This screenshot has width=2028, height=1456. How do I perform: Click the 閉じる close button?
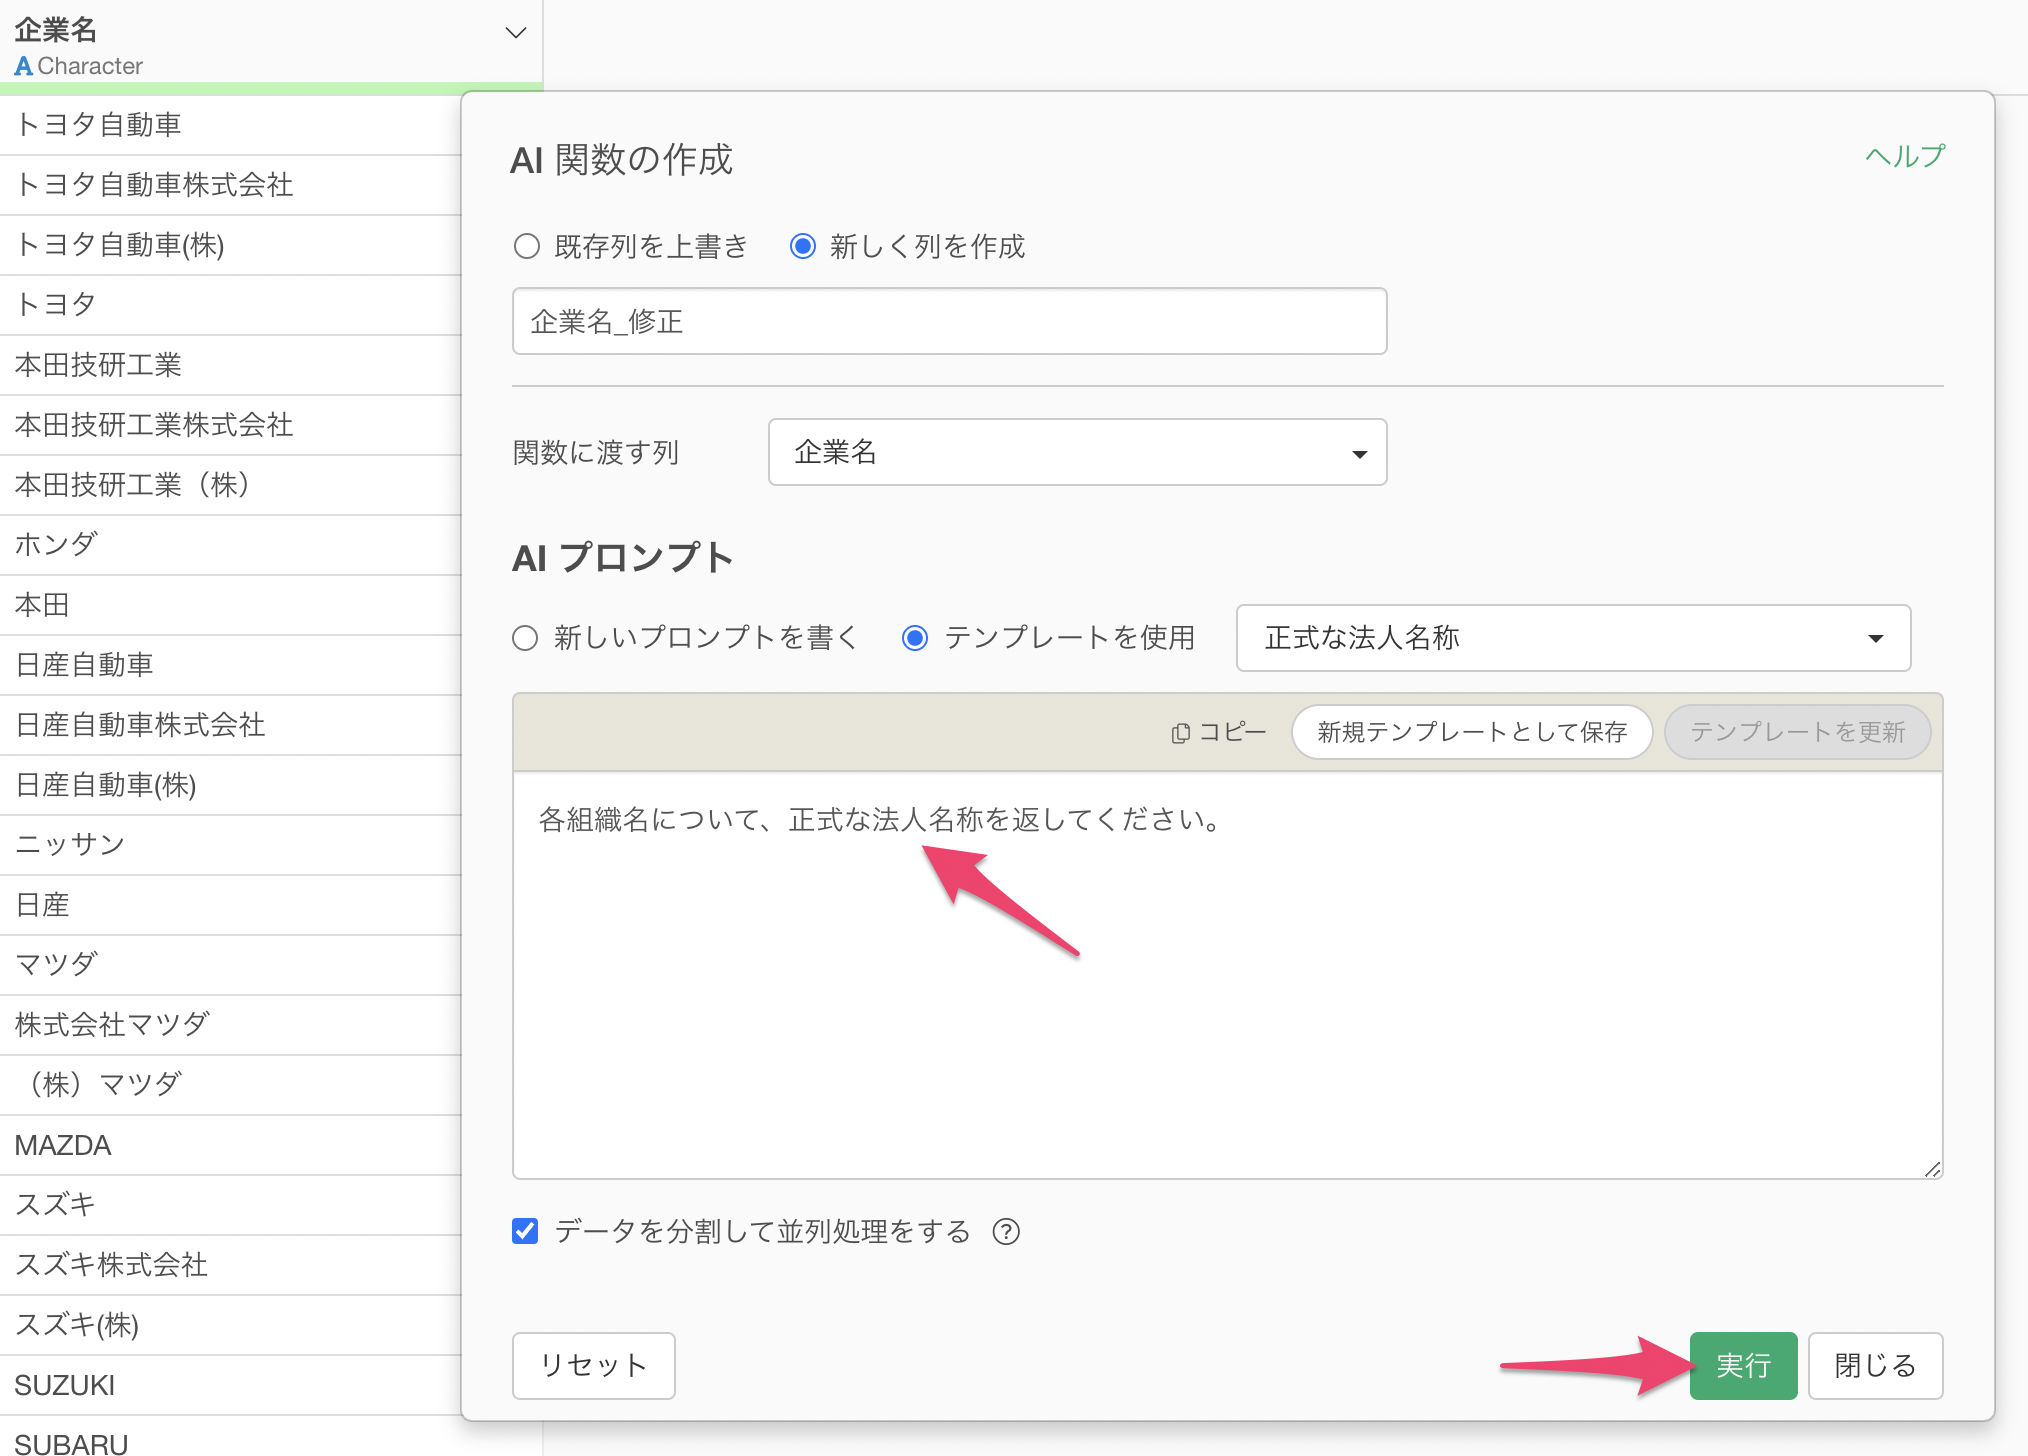click(1874, 1365)
